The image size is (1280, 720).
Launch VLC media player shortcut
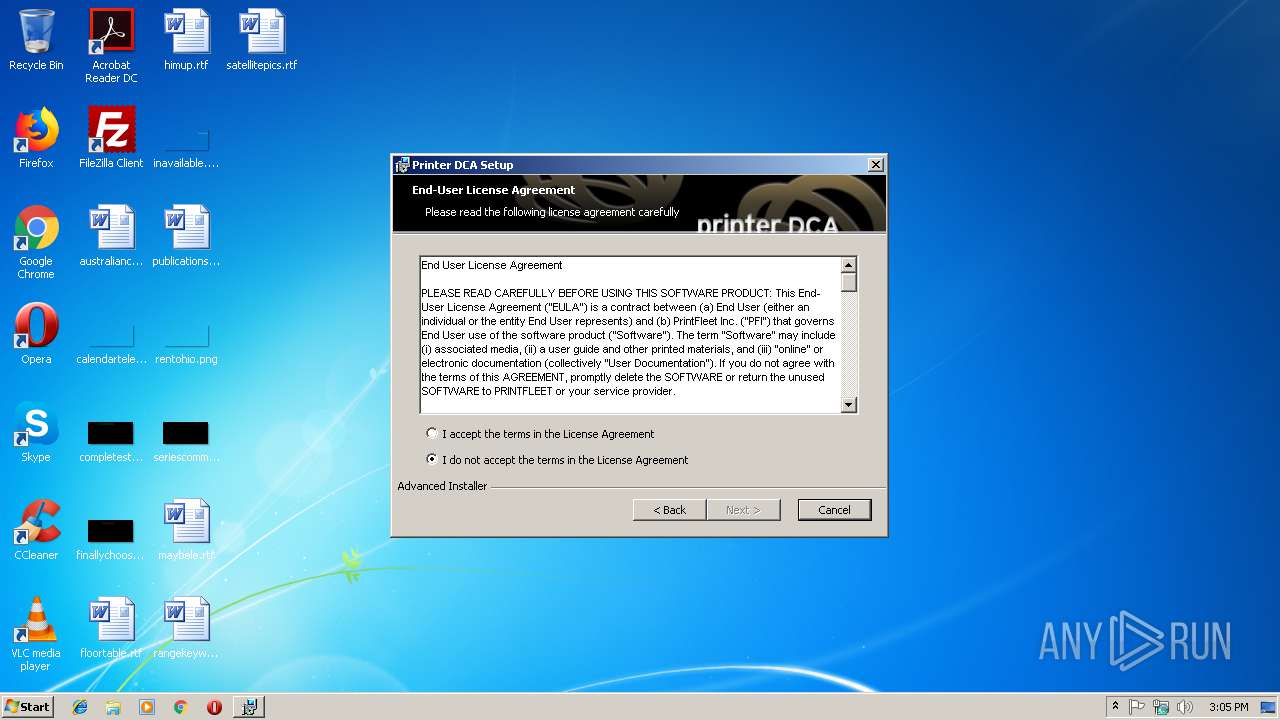tap(36, 635)
